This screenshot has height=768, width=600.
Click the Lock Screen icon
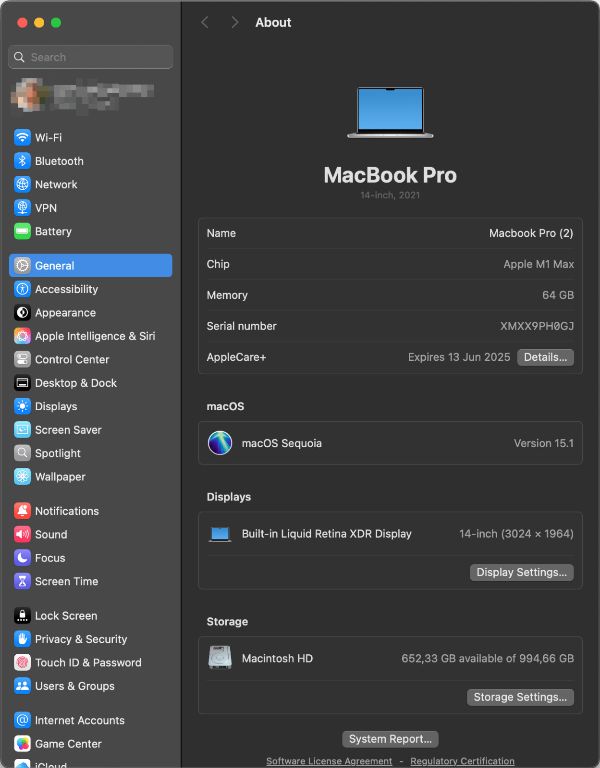tap(22, 616)
